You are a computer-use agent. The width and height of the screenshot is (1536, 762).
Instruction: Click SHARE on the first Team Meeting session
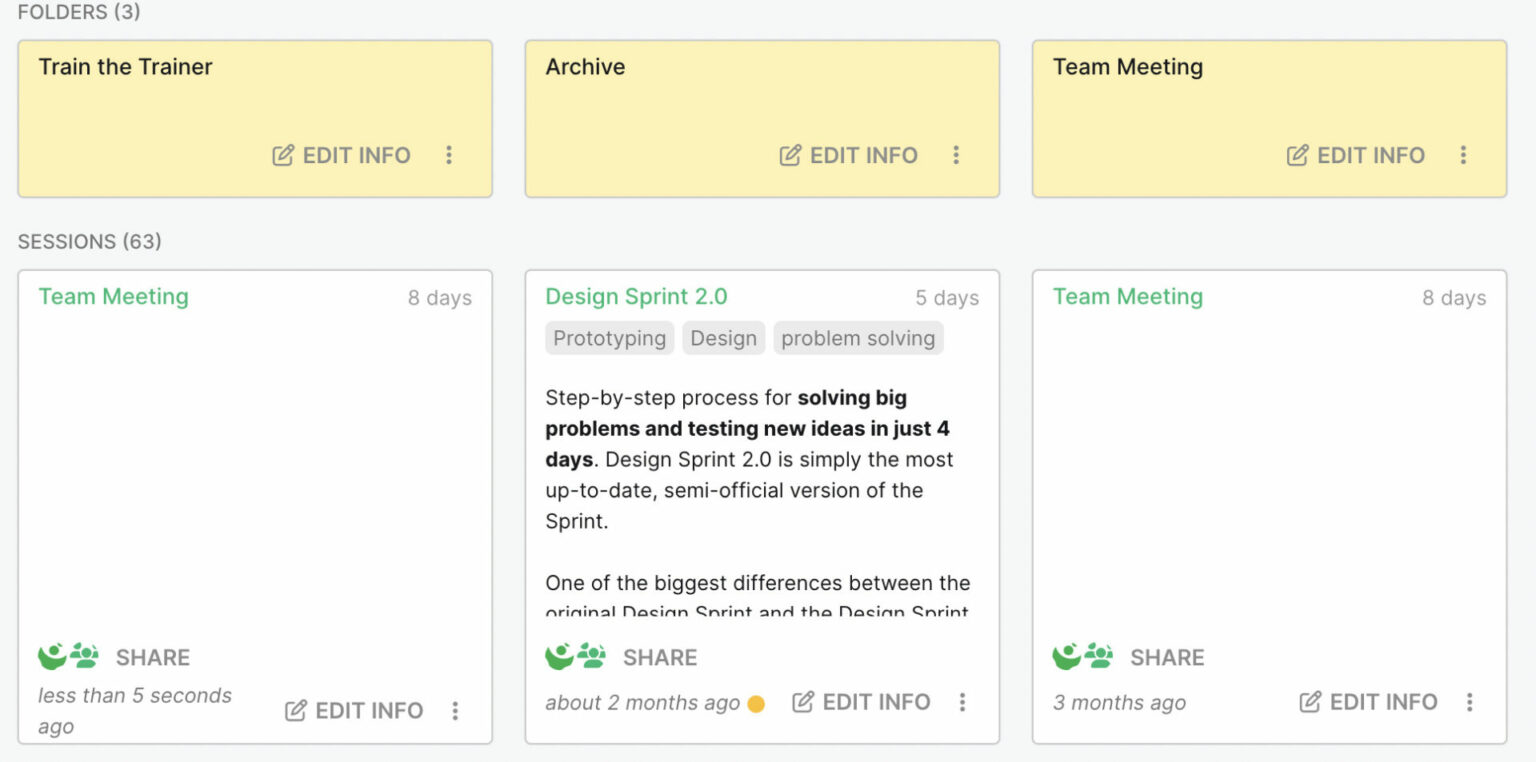(x=152, y=657)
